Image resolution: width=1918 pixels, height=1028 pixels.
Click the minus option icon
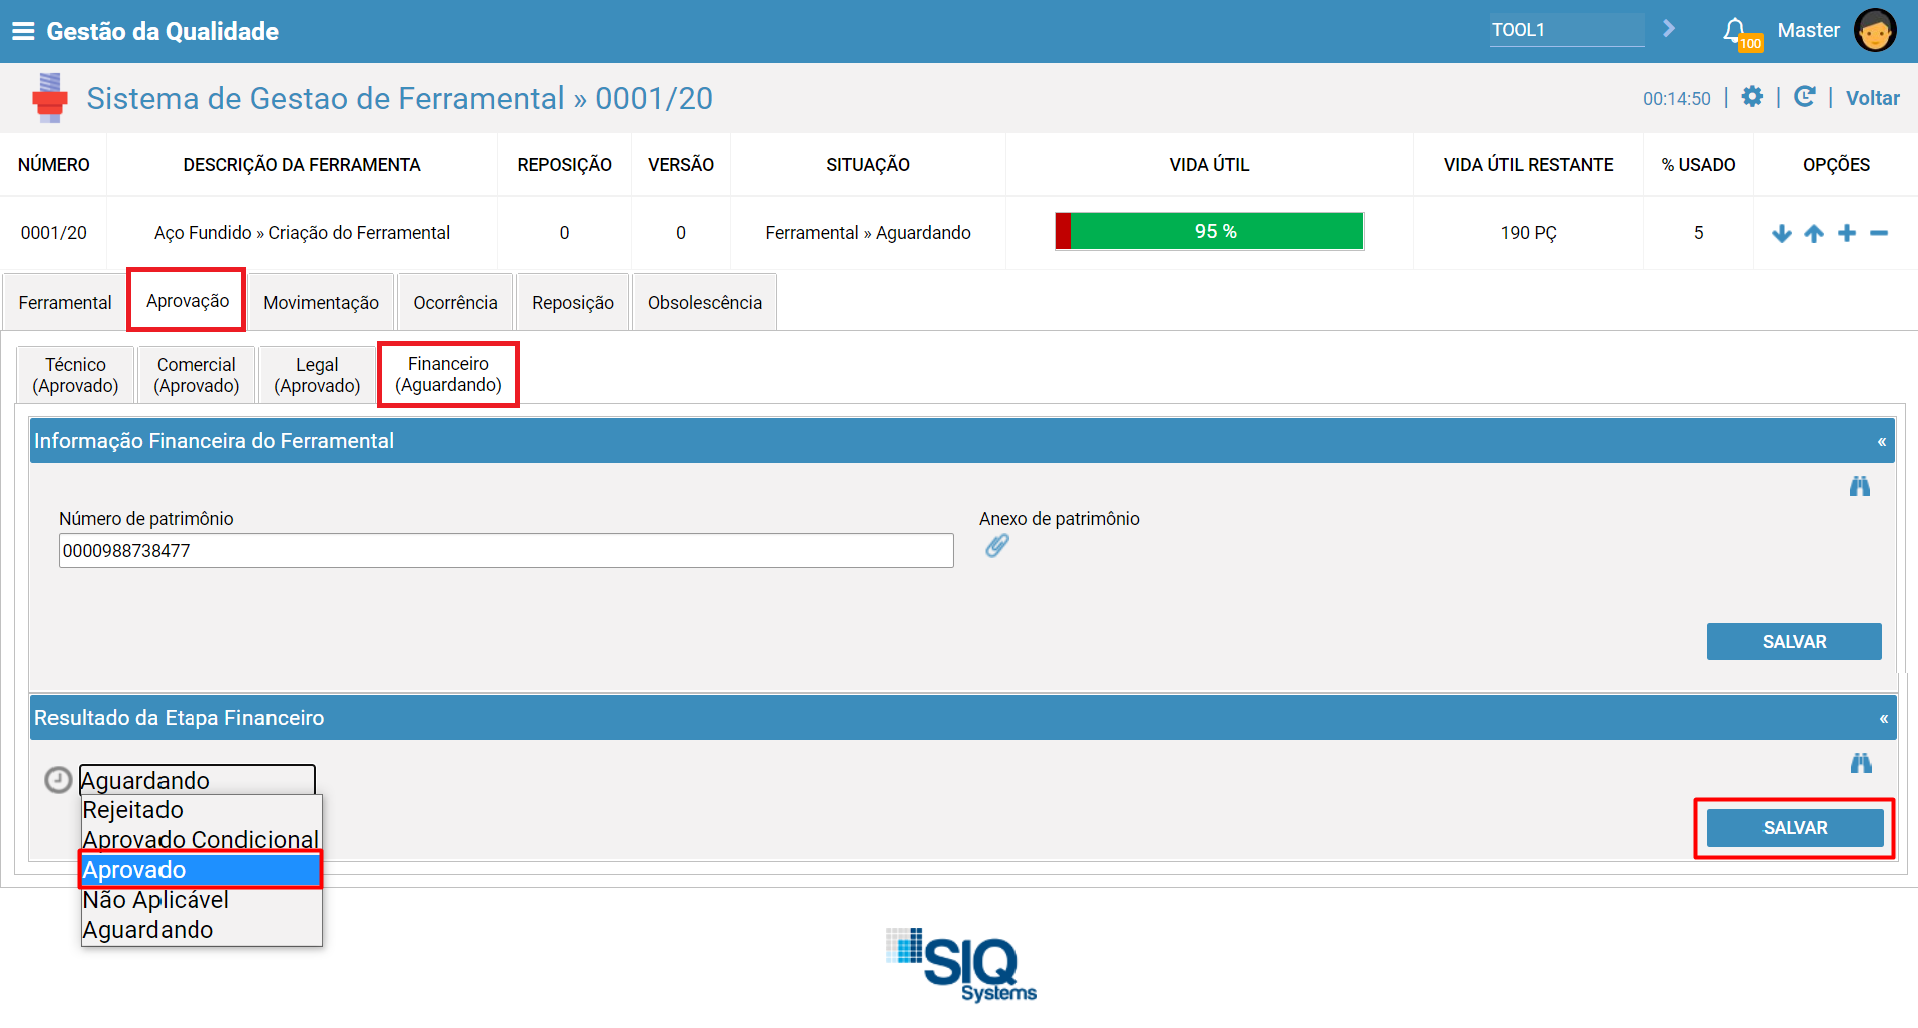pos(1879,233)
